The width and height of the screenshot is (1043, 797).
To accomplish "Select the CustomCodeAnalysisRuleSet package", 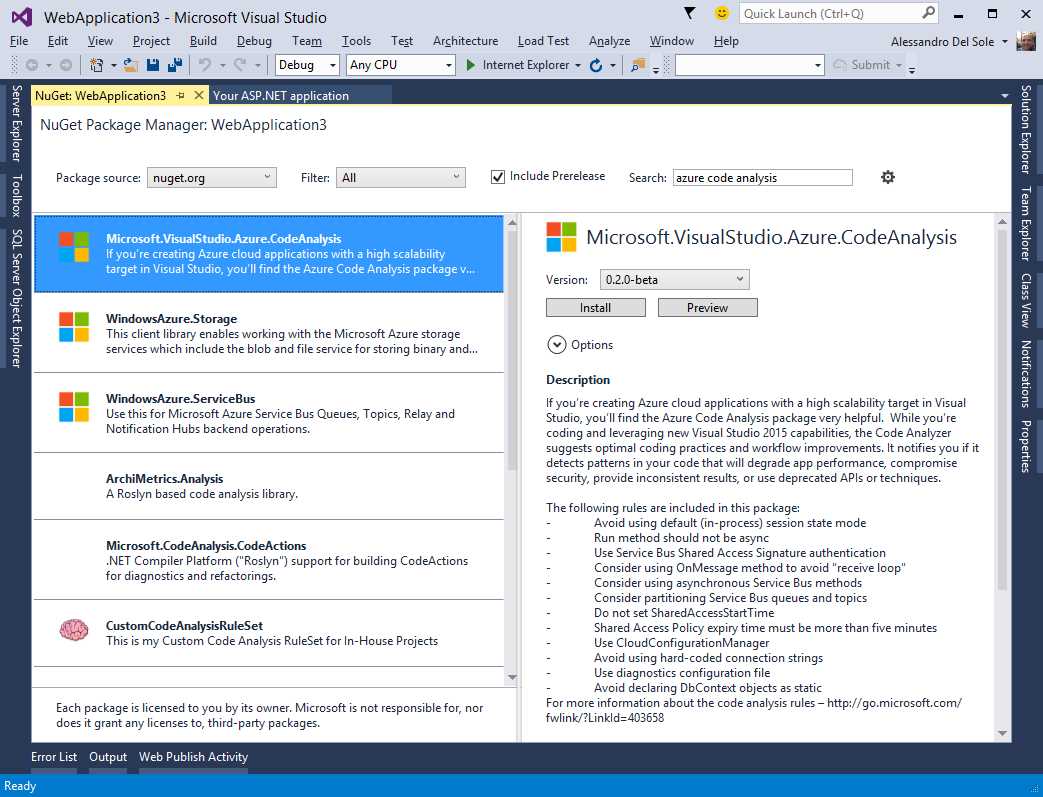I will (270, 631).
